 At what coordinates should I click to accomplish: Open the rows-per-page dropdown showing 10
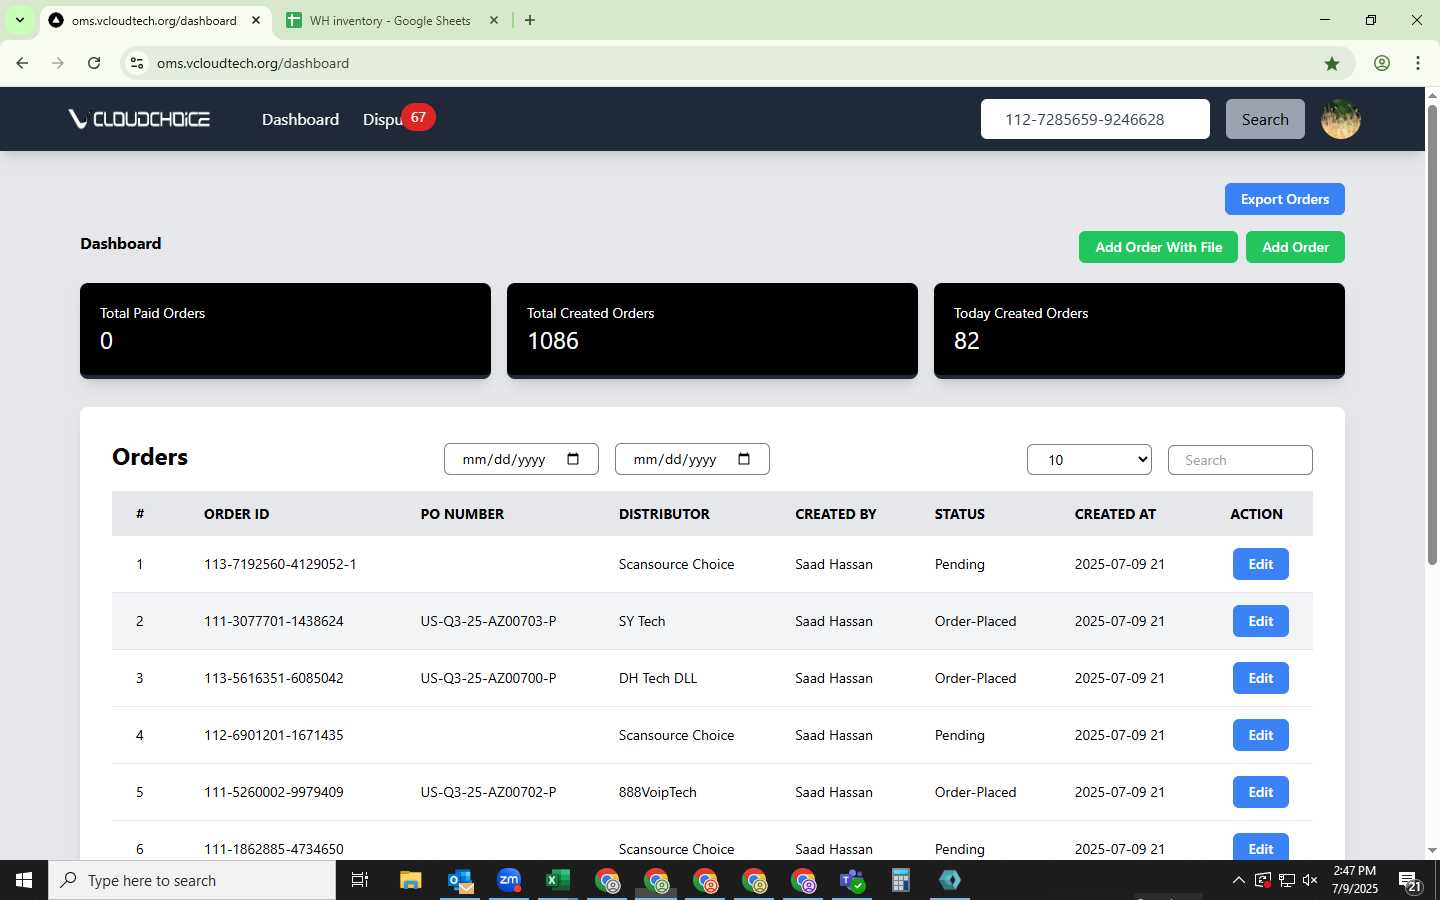click(1089, 460)
